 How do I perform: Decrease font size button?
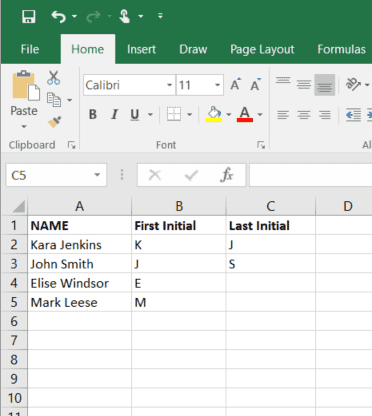coord(255,85)
